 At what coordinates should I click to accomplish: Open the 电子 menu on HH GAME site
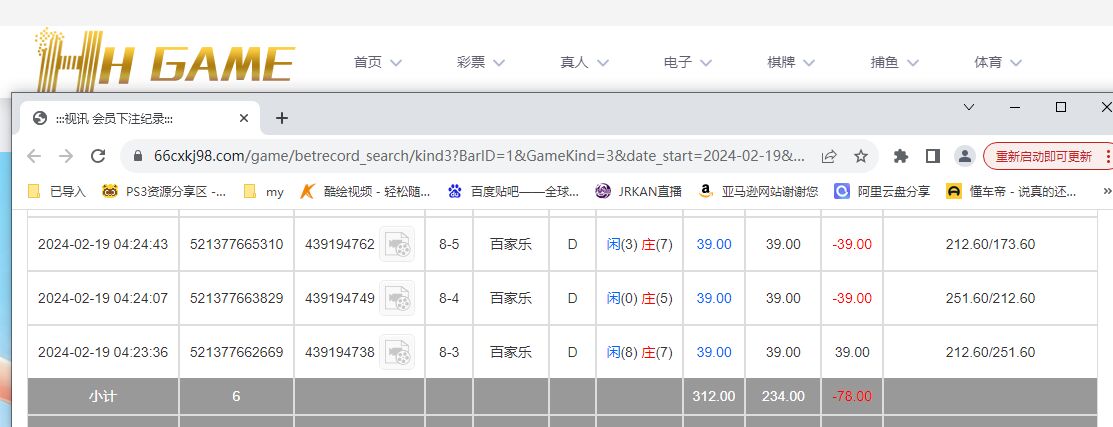[688, 62]
